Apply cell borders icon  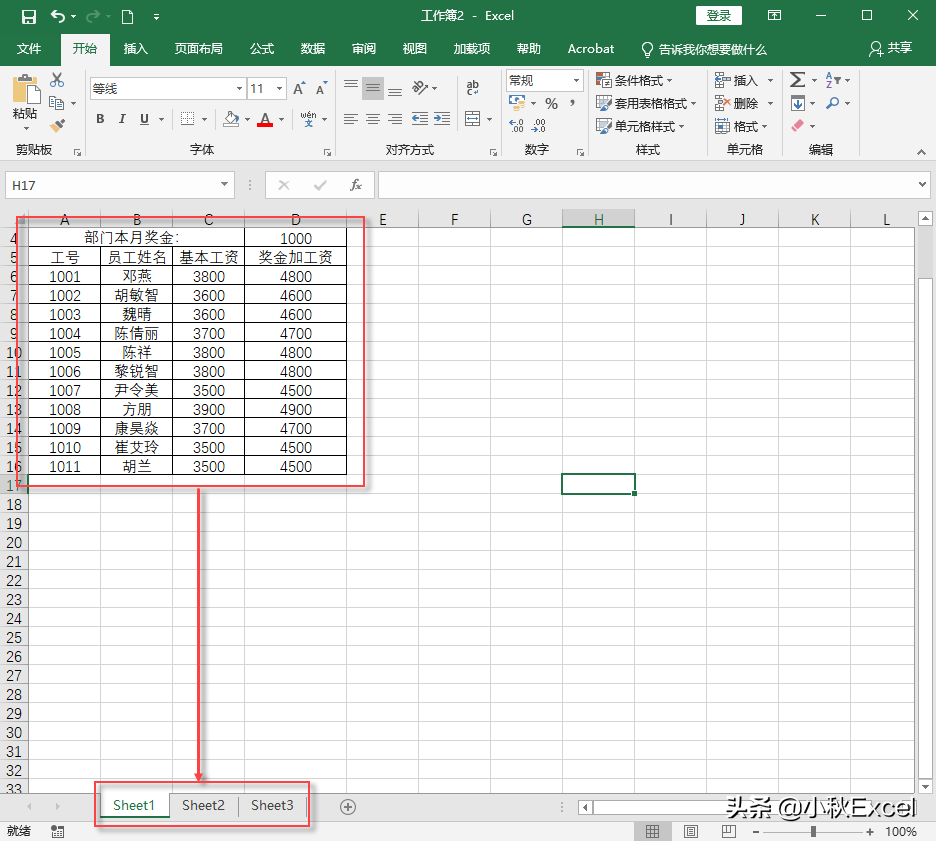[x=187, y=119]
